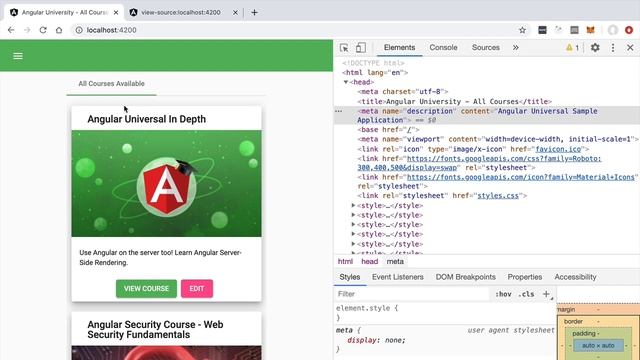Select the base href node

coord(388,130)
